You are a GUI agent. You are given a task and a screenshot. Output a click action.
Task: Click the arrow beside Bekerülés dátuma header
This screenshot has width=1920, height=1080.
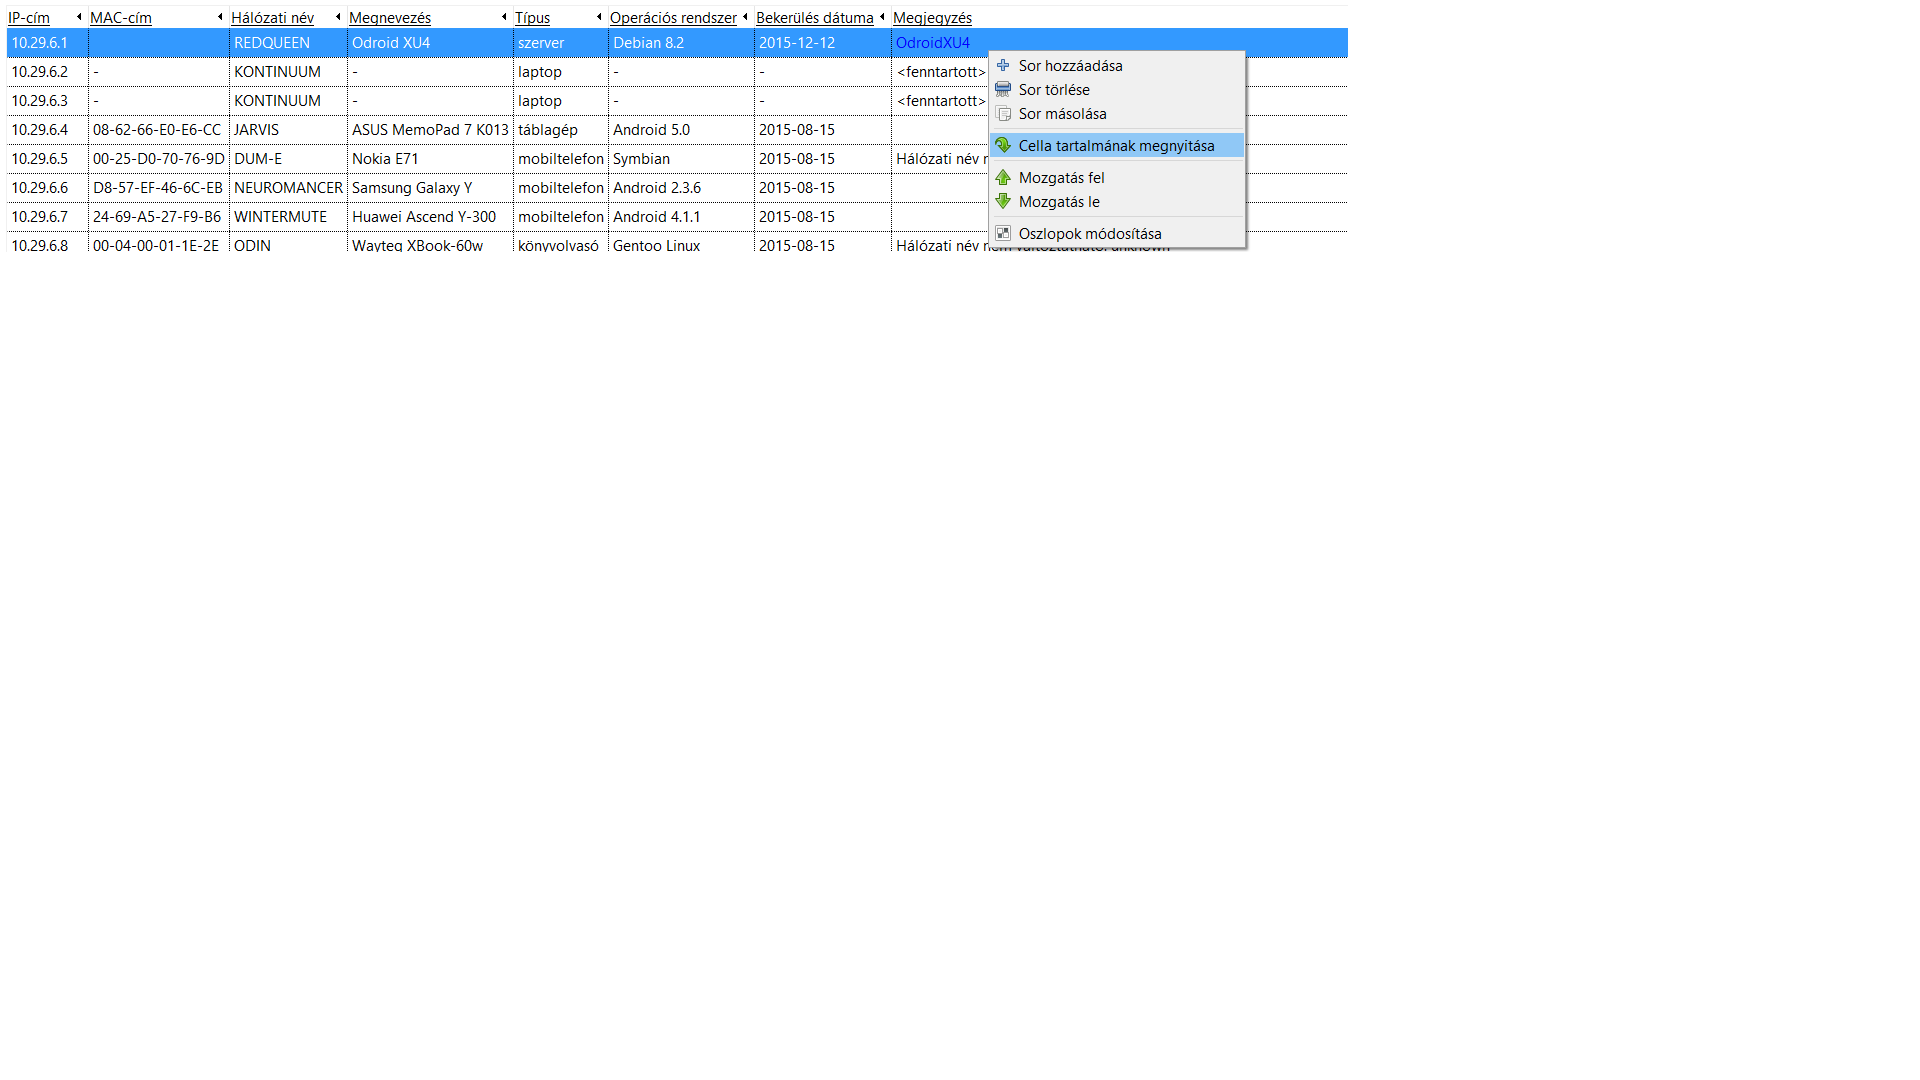[x=882, y=17]
